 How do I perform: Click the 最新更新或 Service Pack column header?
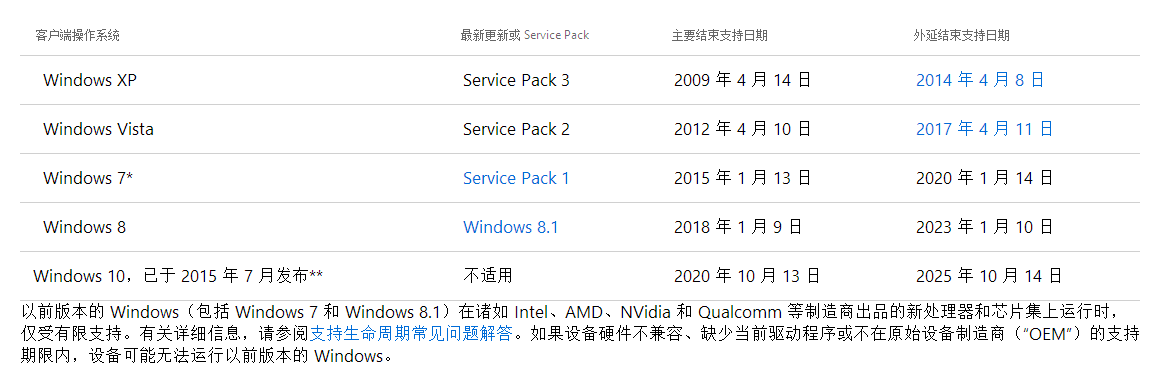click(x=524, y=35)
